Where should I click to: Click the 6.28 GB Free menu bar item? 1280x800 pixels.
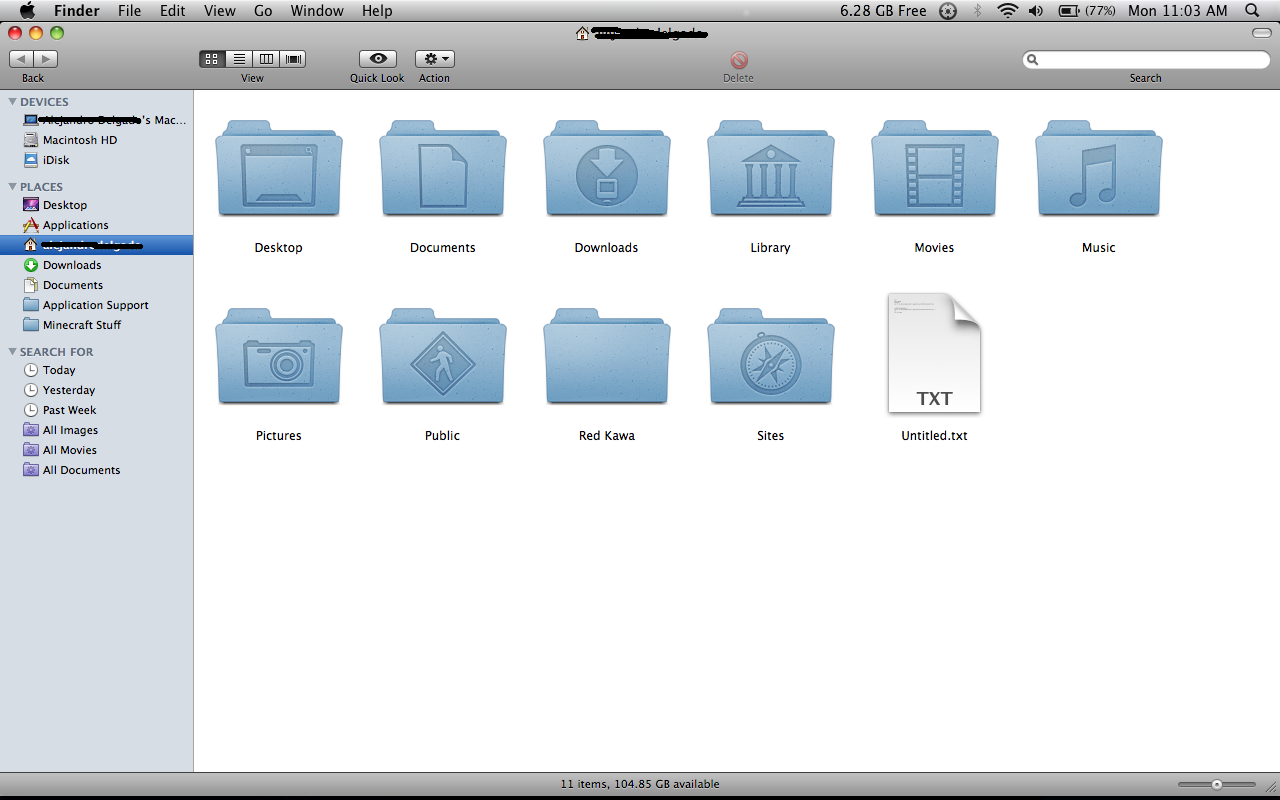tap(883, 10)
